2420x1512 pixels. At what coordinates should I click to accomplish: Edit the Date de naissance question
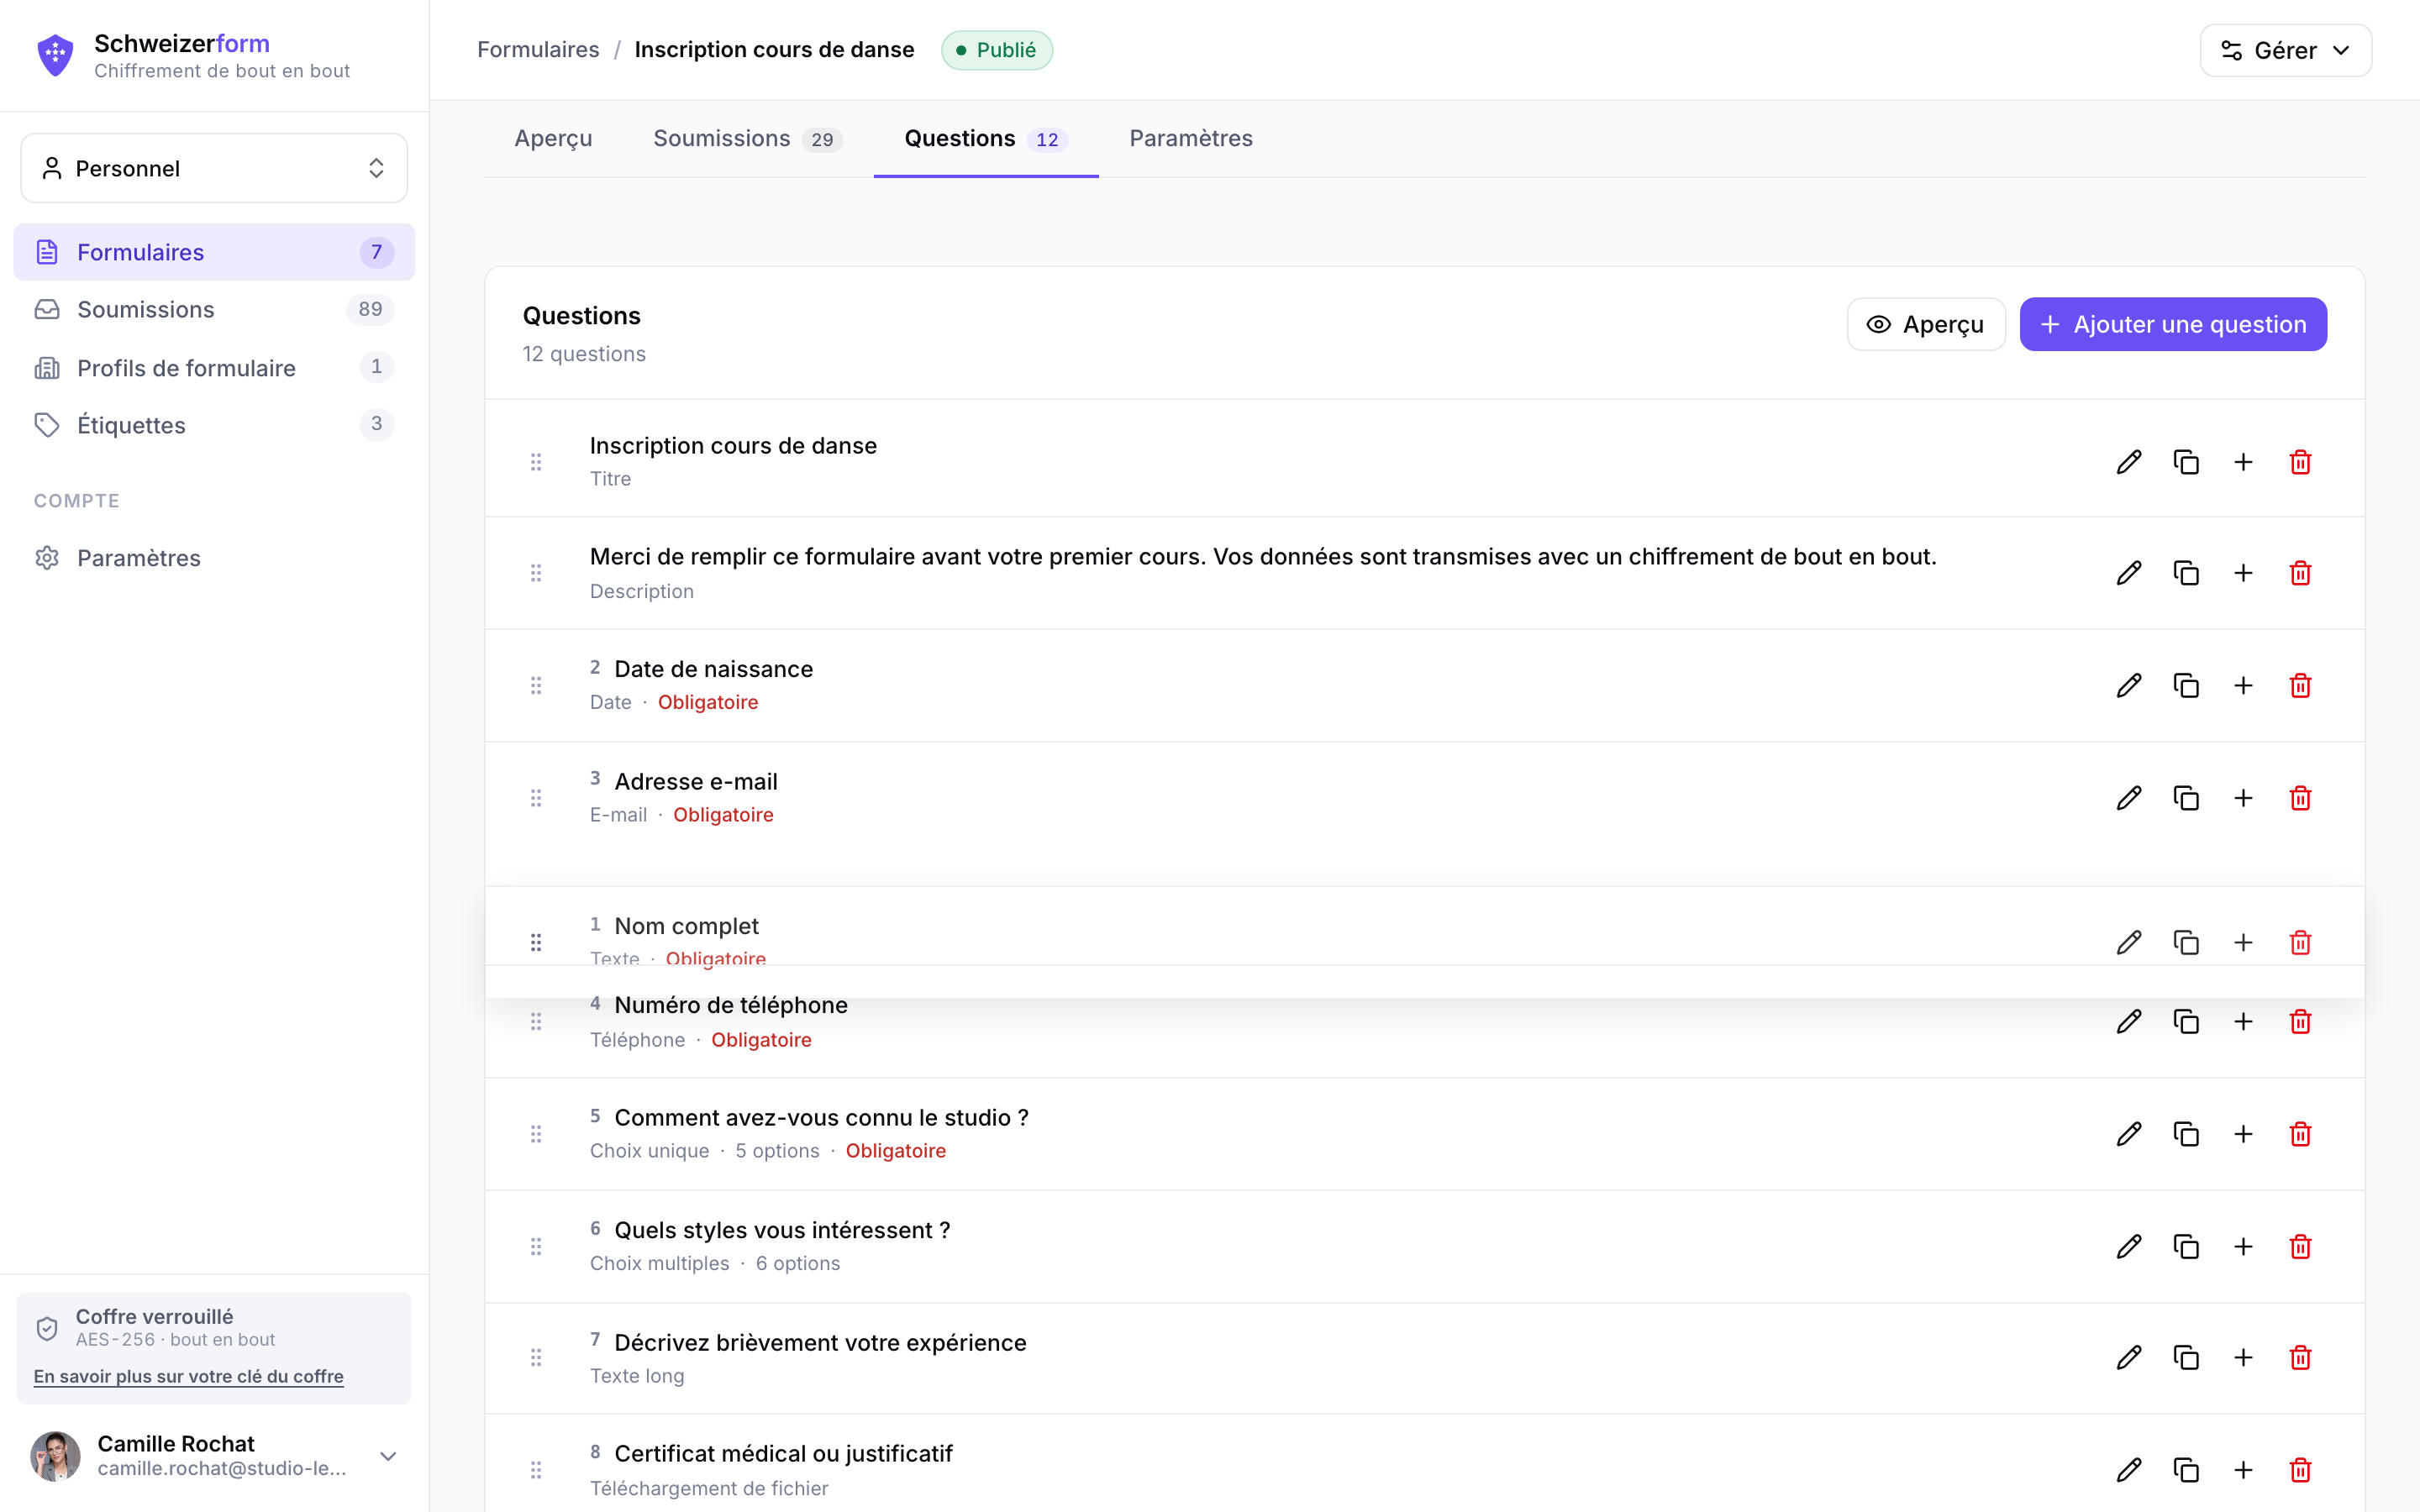(x=2129, y=685)
